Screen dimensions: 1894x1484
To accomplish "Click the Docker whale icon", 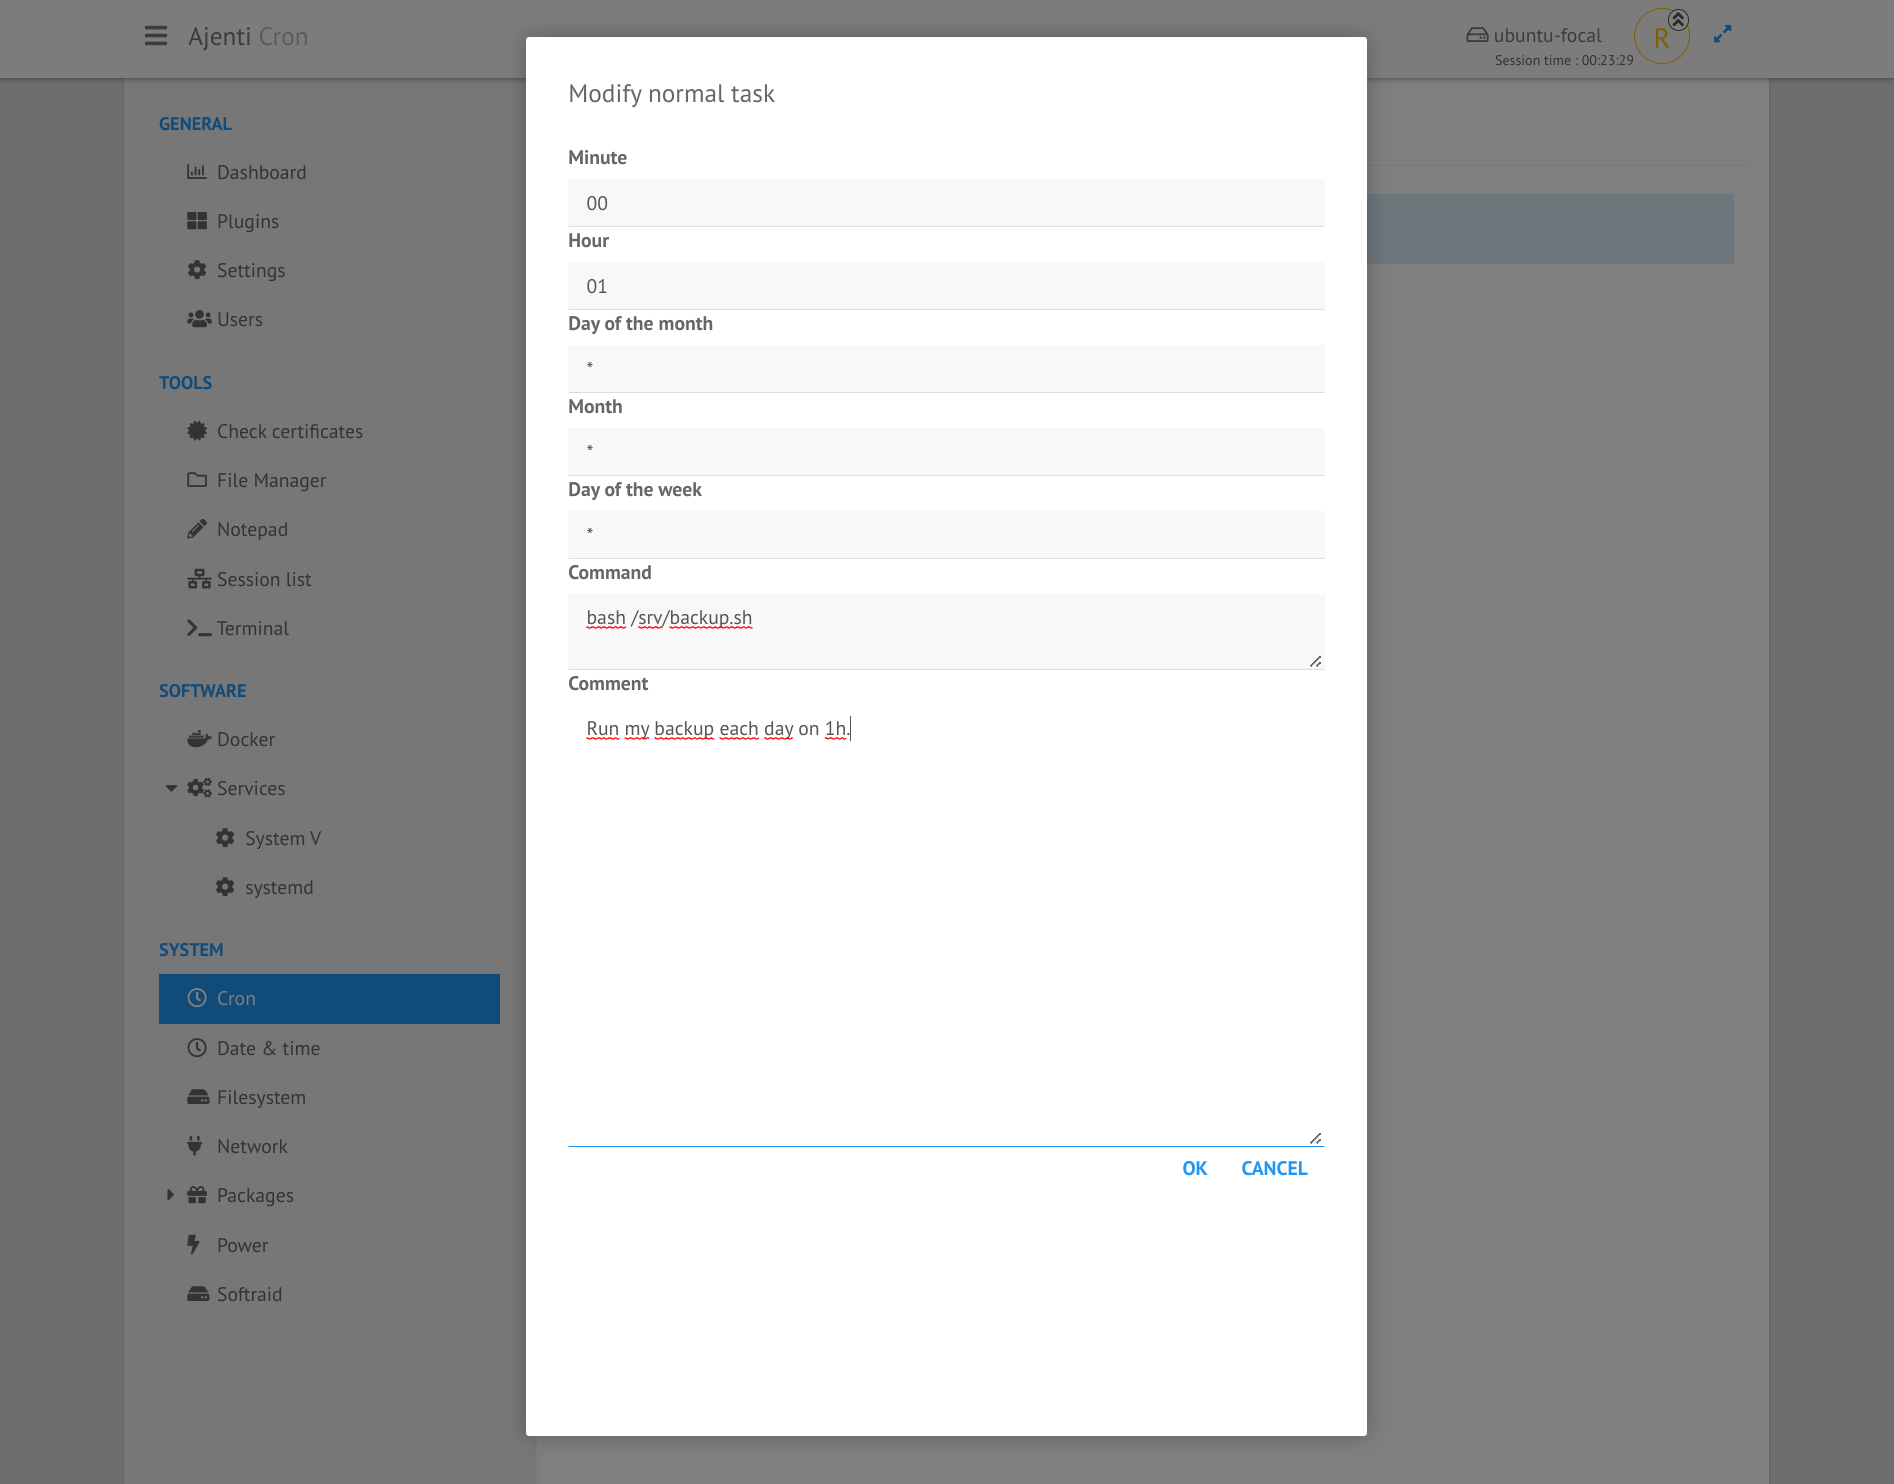I will click(x=198, y=740).
